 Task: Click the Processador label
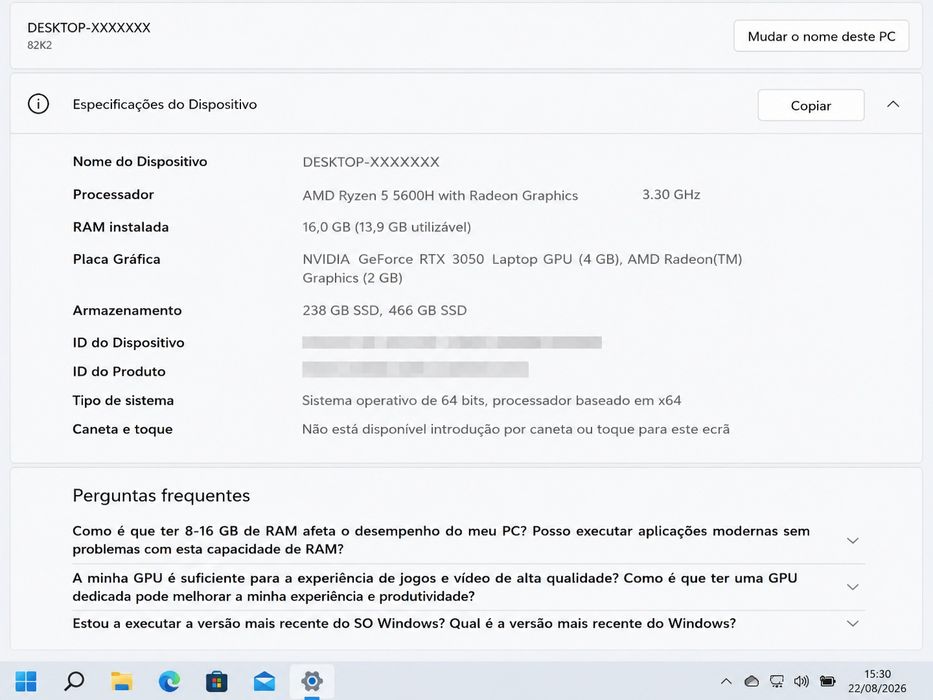pos(113,195)
